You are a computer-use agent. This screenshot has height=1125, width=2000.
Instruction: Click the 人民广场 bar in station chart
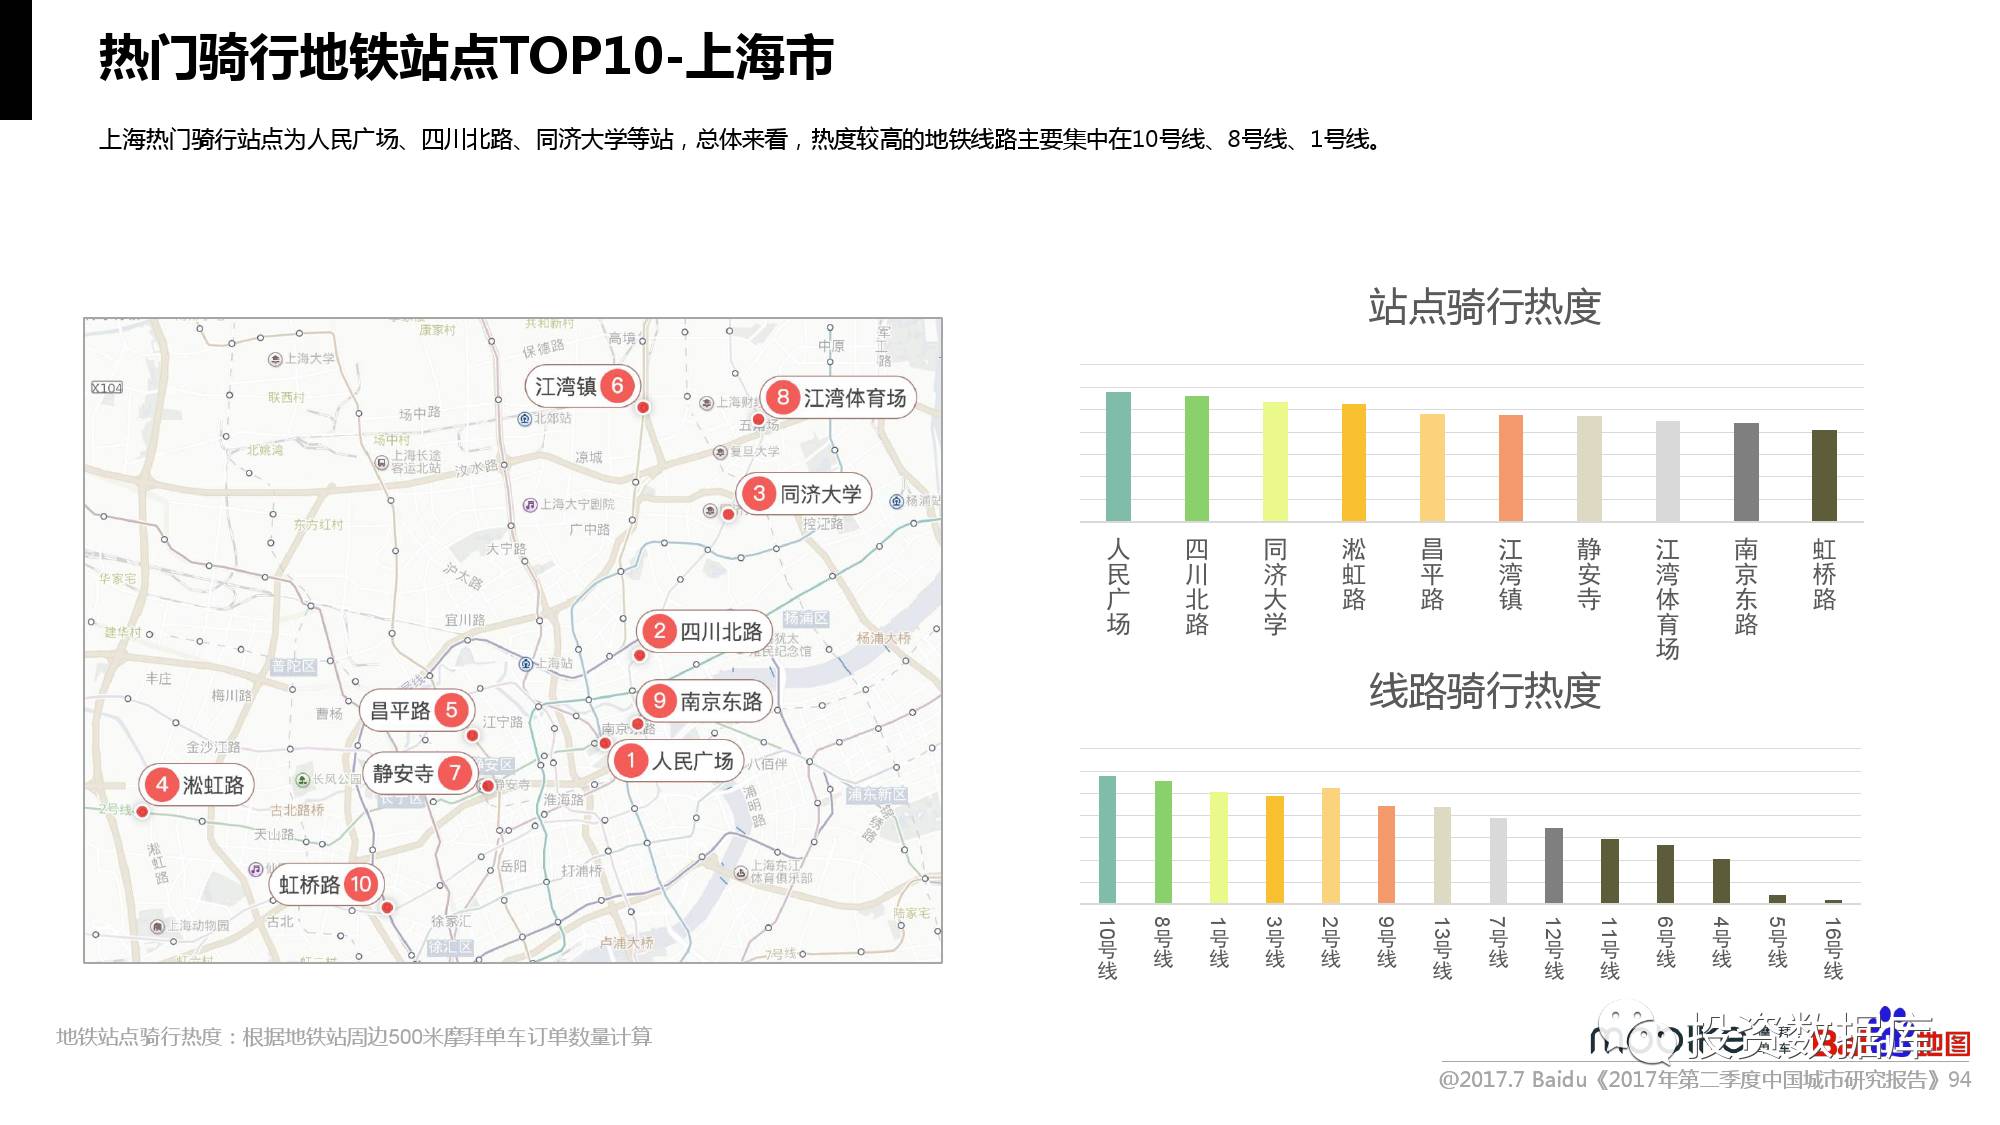[1118, 456]
